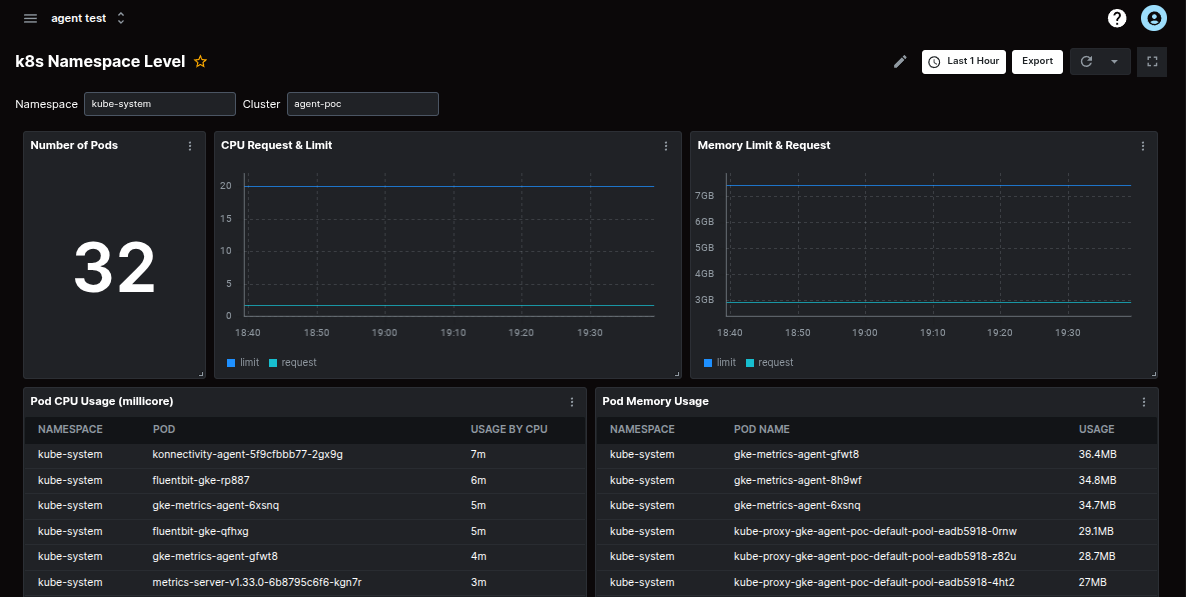Click the edit dashboard pencil icon
The width and height of the screenshot is (1186, 597).
pos(899,61)
